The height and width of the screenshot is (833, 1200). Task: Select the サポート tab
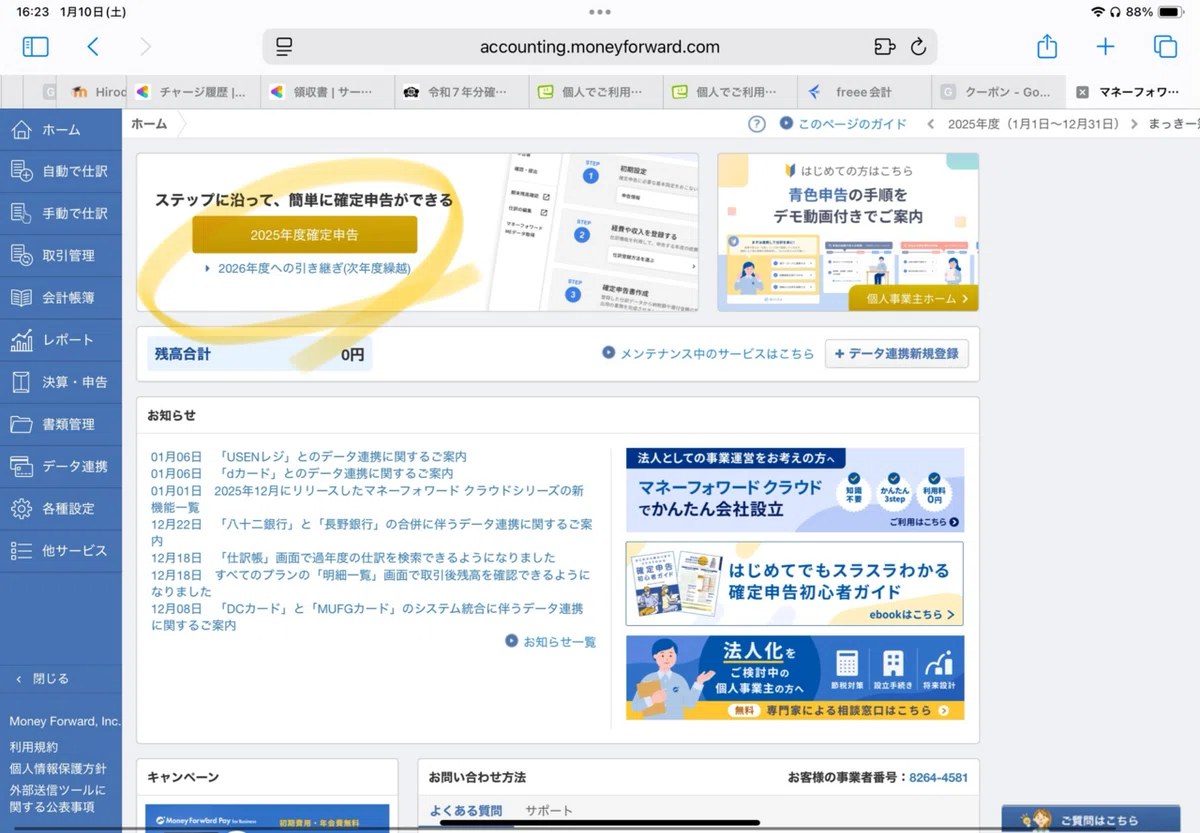pos(549,811)
